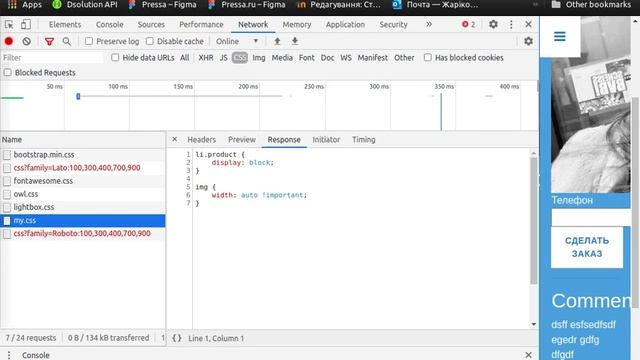Filter requests by Manifest
Image resolution: width=640 pixels, height=360 pixels.
[373, 58]
